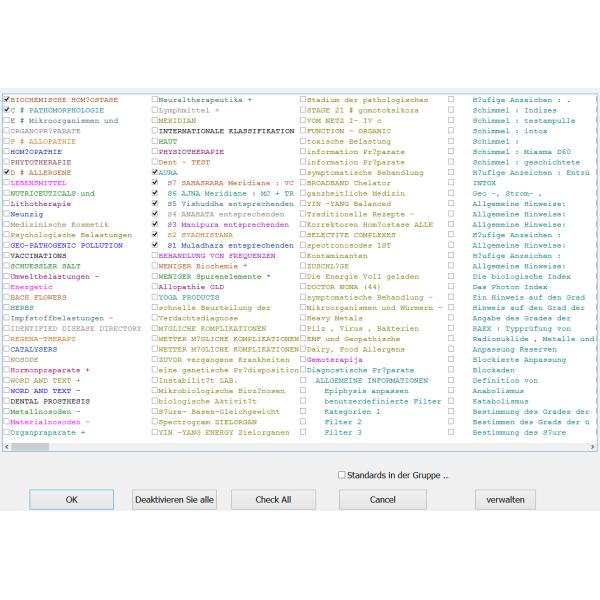Click the horizontal scrollbar of the list

300,447
